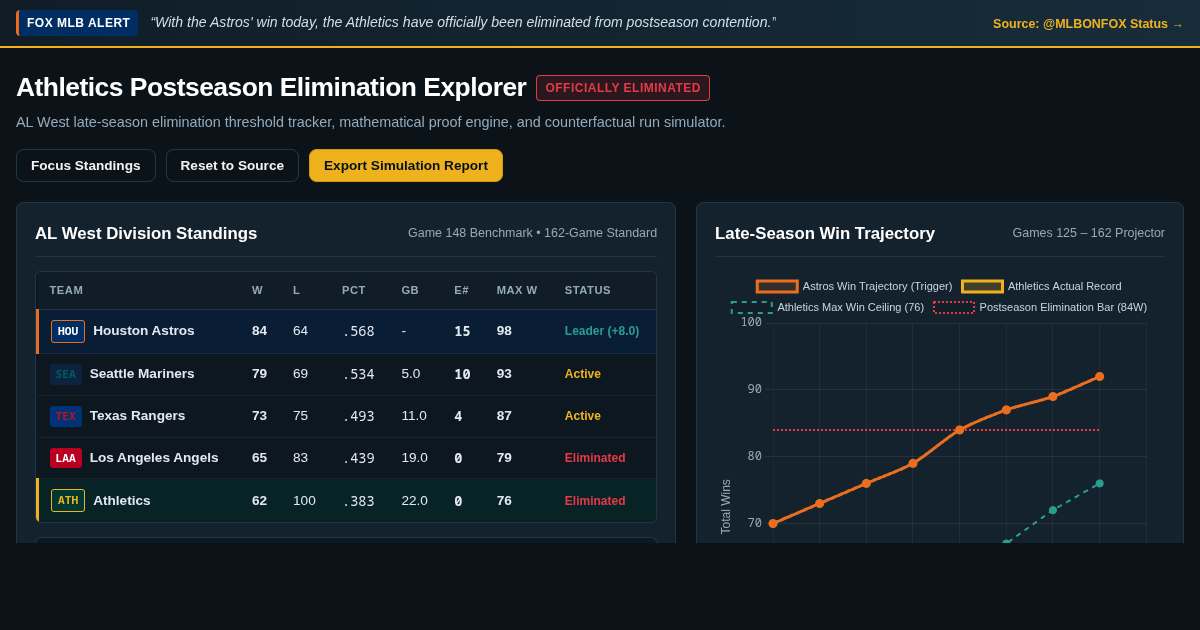Image resolution: width=1200 pixels, height=630 pixels.
Task: Click Mariners 5.0 games behind cell
Action: tap(411, 374)
